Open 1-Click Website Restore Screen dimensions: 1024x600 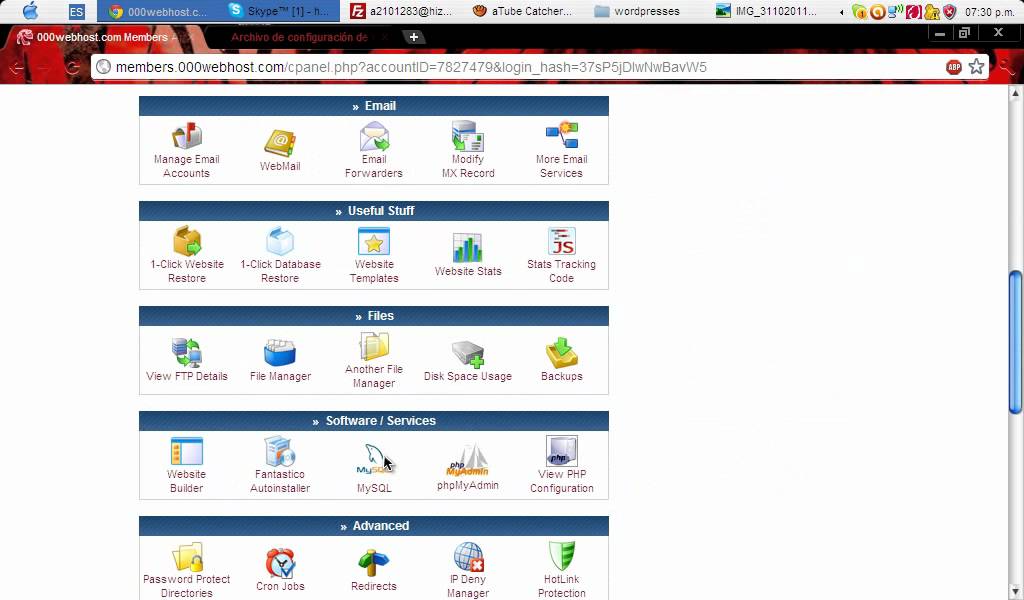[x=187, y=256]
